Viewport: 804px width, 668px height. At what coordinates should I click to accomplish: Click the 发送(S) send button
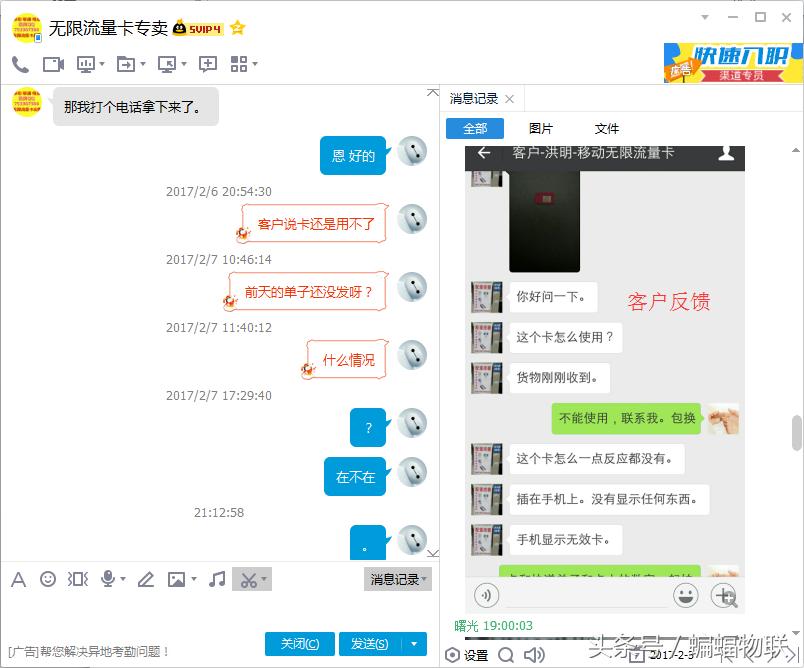370,644
